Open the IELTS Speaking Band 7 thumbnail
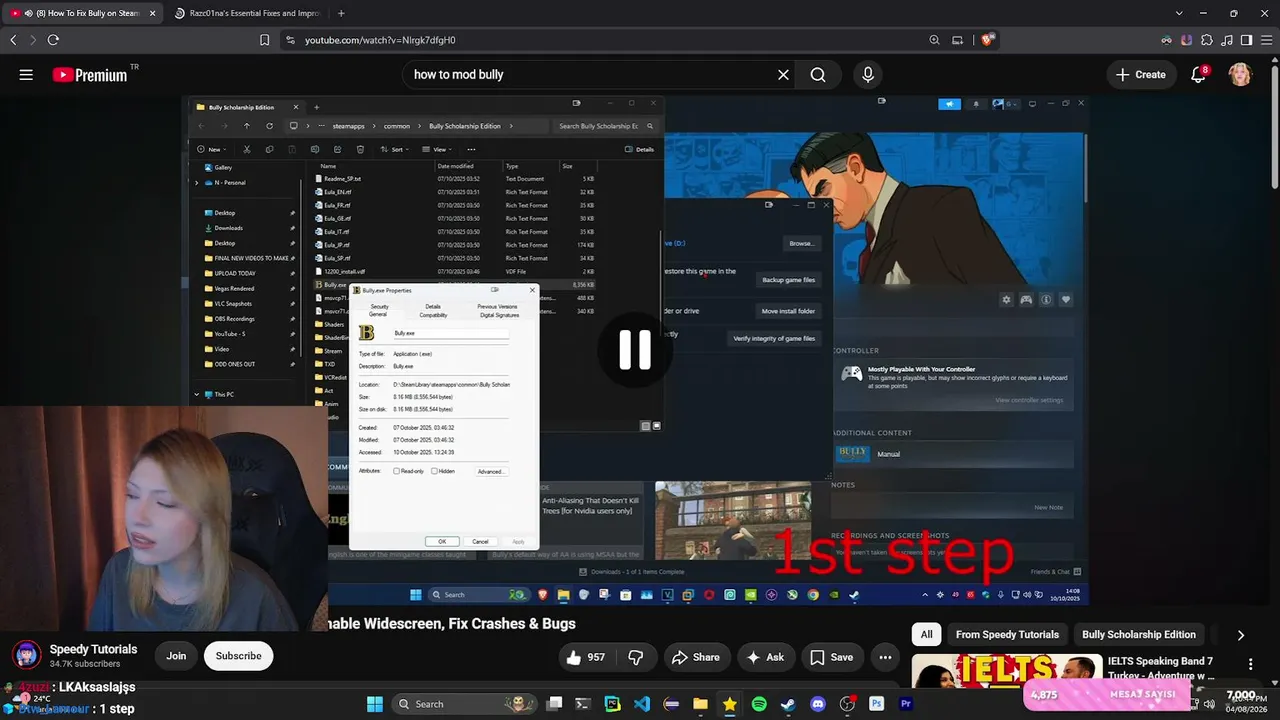 click(x=1007, y=671)
